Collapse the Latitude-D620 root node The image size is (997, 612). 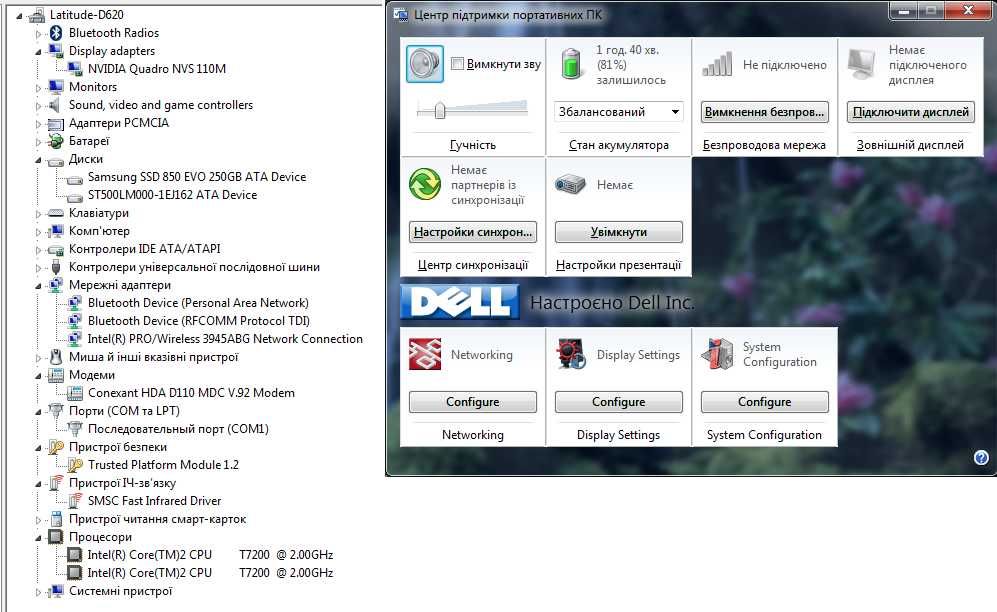pyautogui.click(x=19, y=16)
